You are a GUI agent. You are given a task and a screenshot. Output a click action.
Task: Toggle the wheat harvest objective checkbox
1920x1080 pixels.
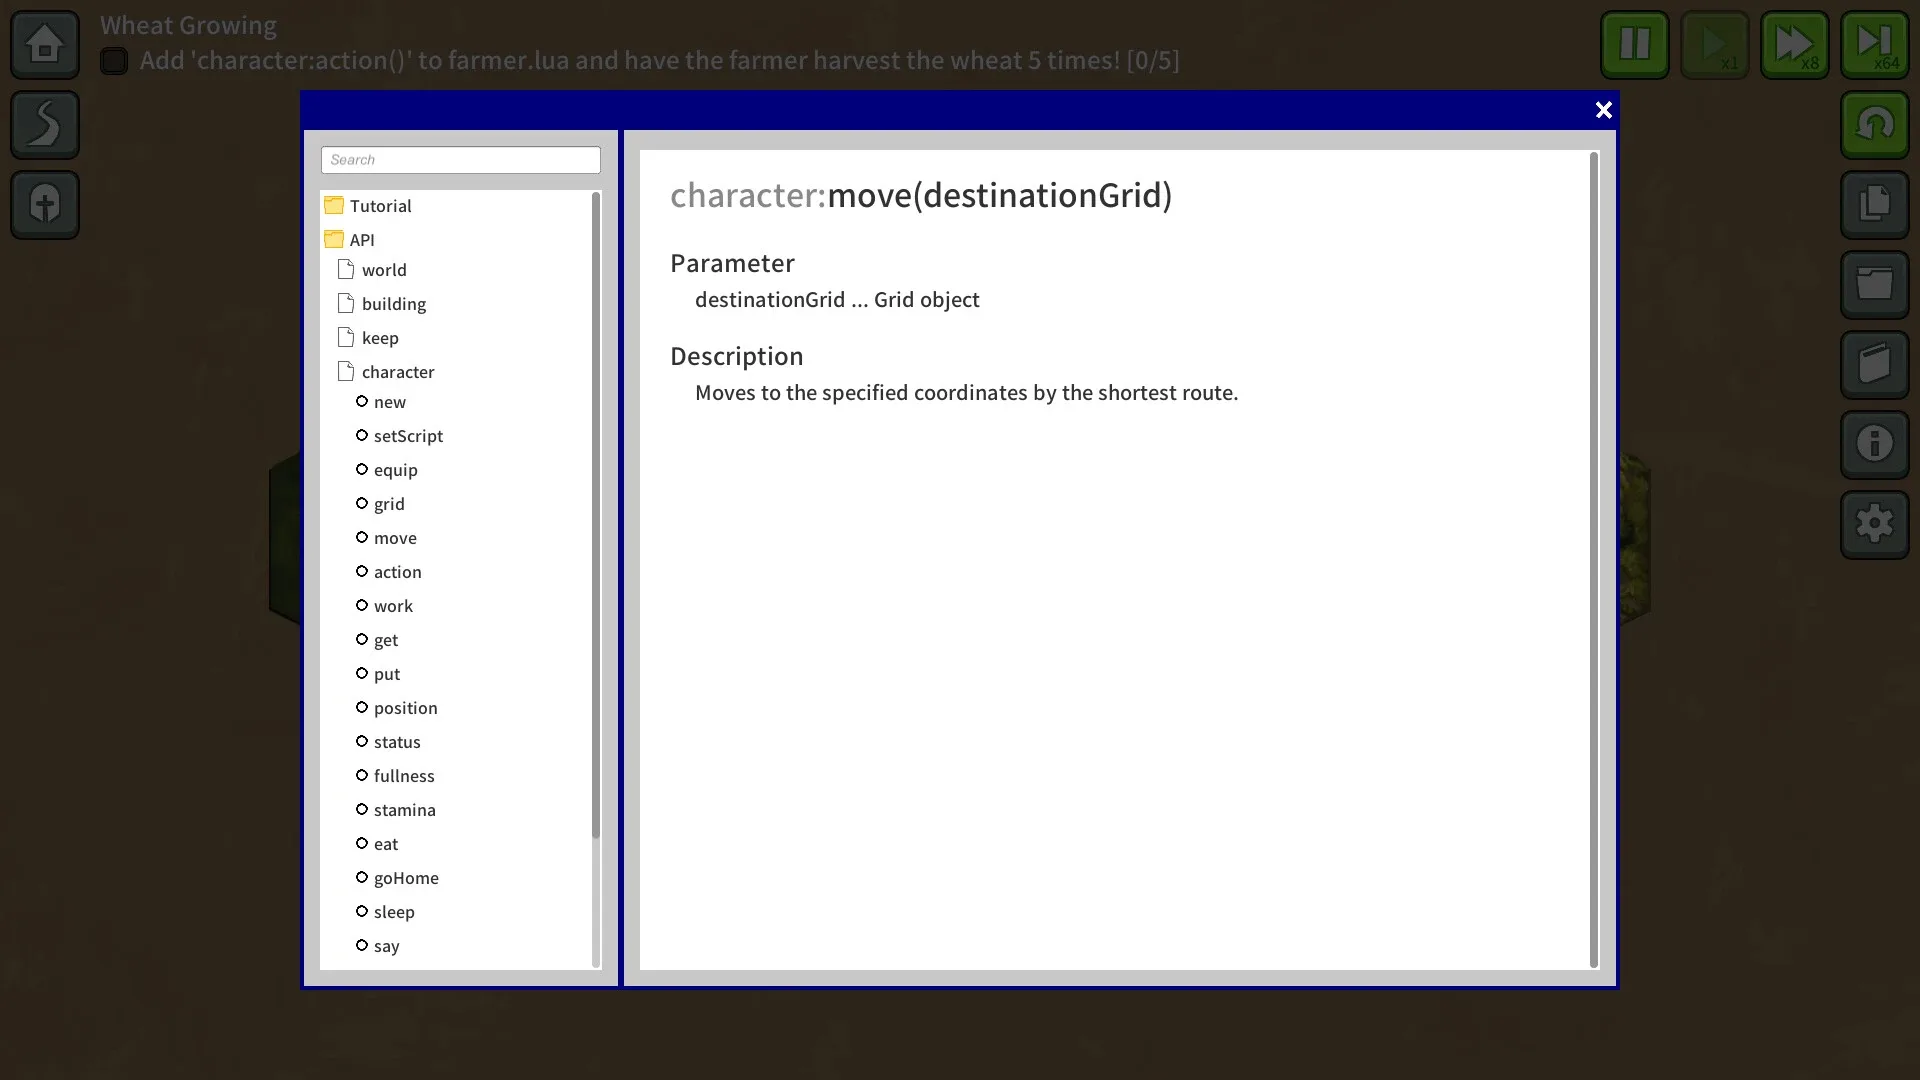(x=114, y=61)
